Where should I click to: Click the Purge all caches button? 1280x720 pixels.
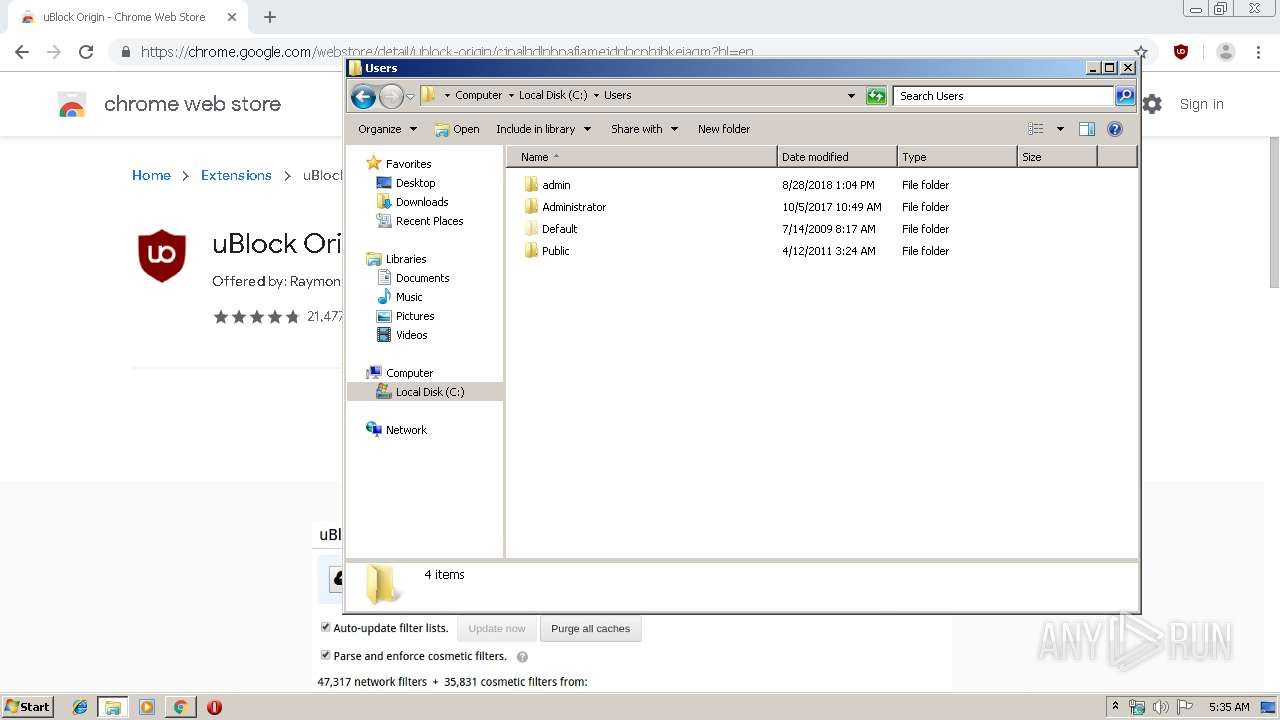pyautogui.click(x=590, y=629)
